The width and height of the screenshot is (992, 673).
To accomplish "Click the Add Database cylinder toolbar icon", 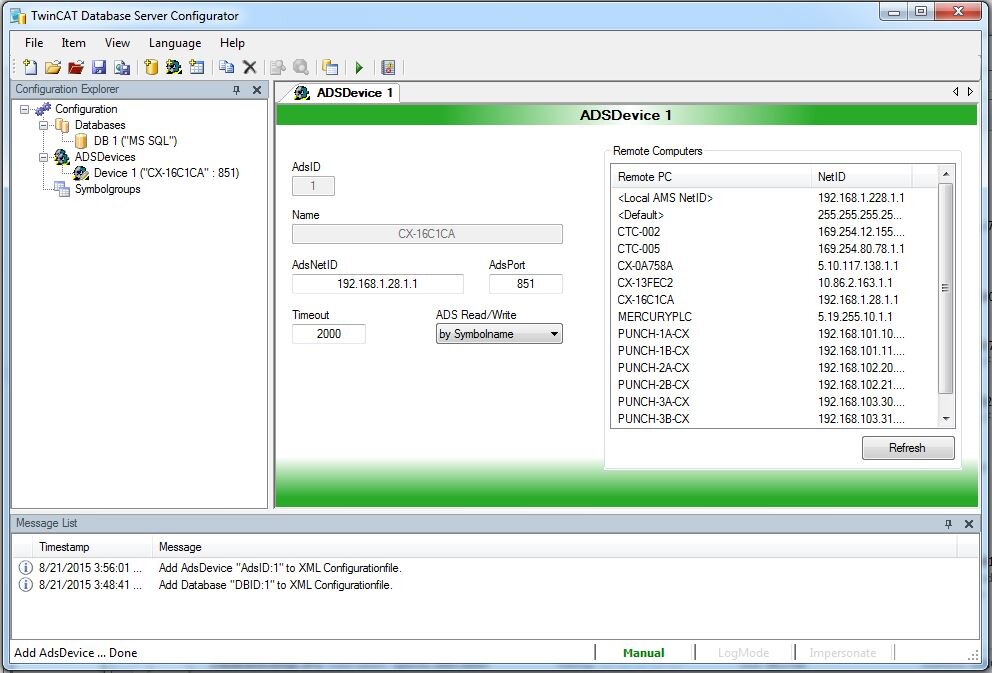I will point(151,68).
